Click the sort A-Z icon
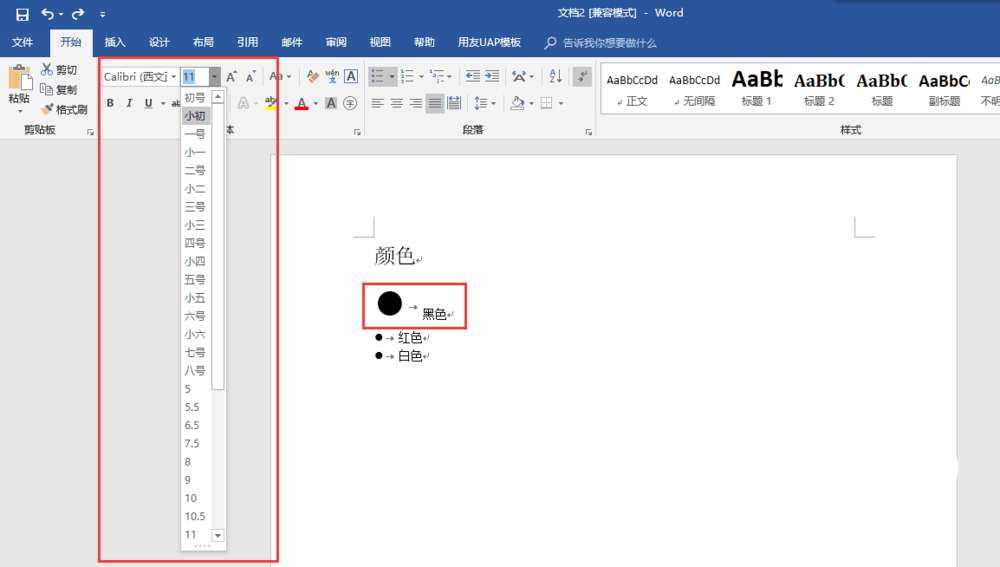1000x567 pixels. click(555, 77)
